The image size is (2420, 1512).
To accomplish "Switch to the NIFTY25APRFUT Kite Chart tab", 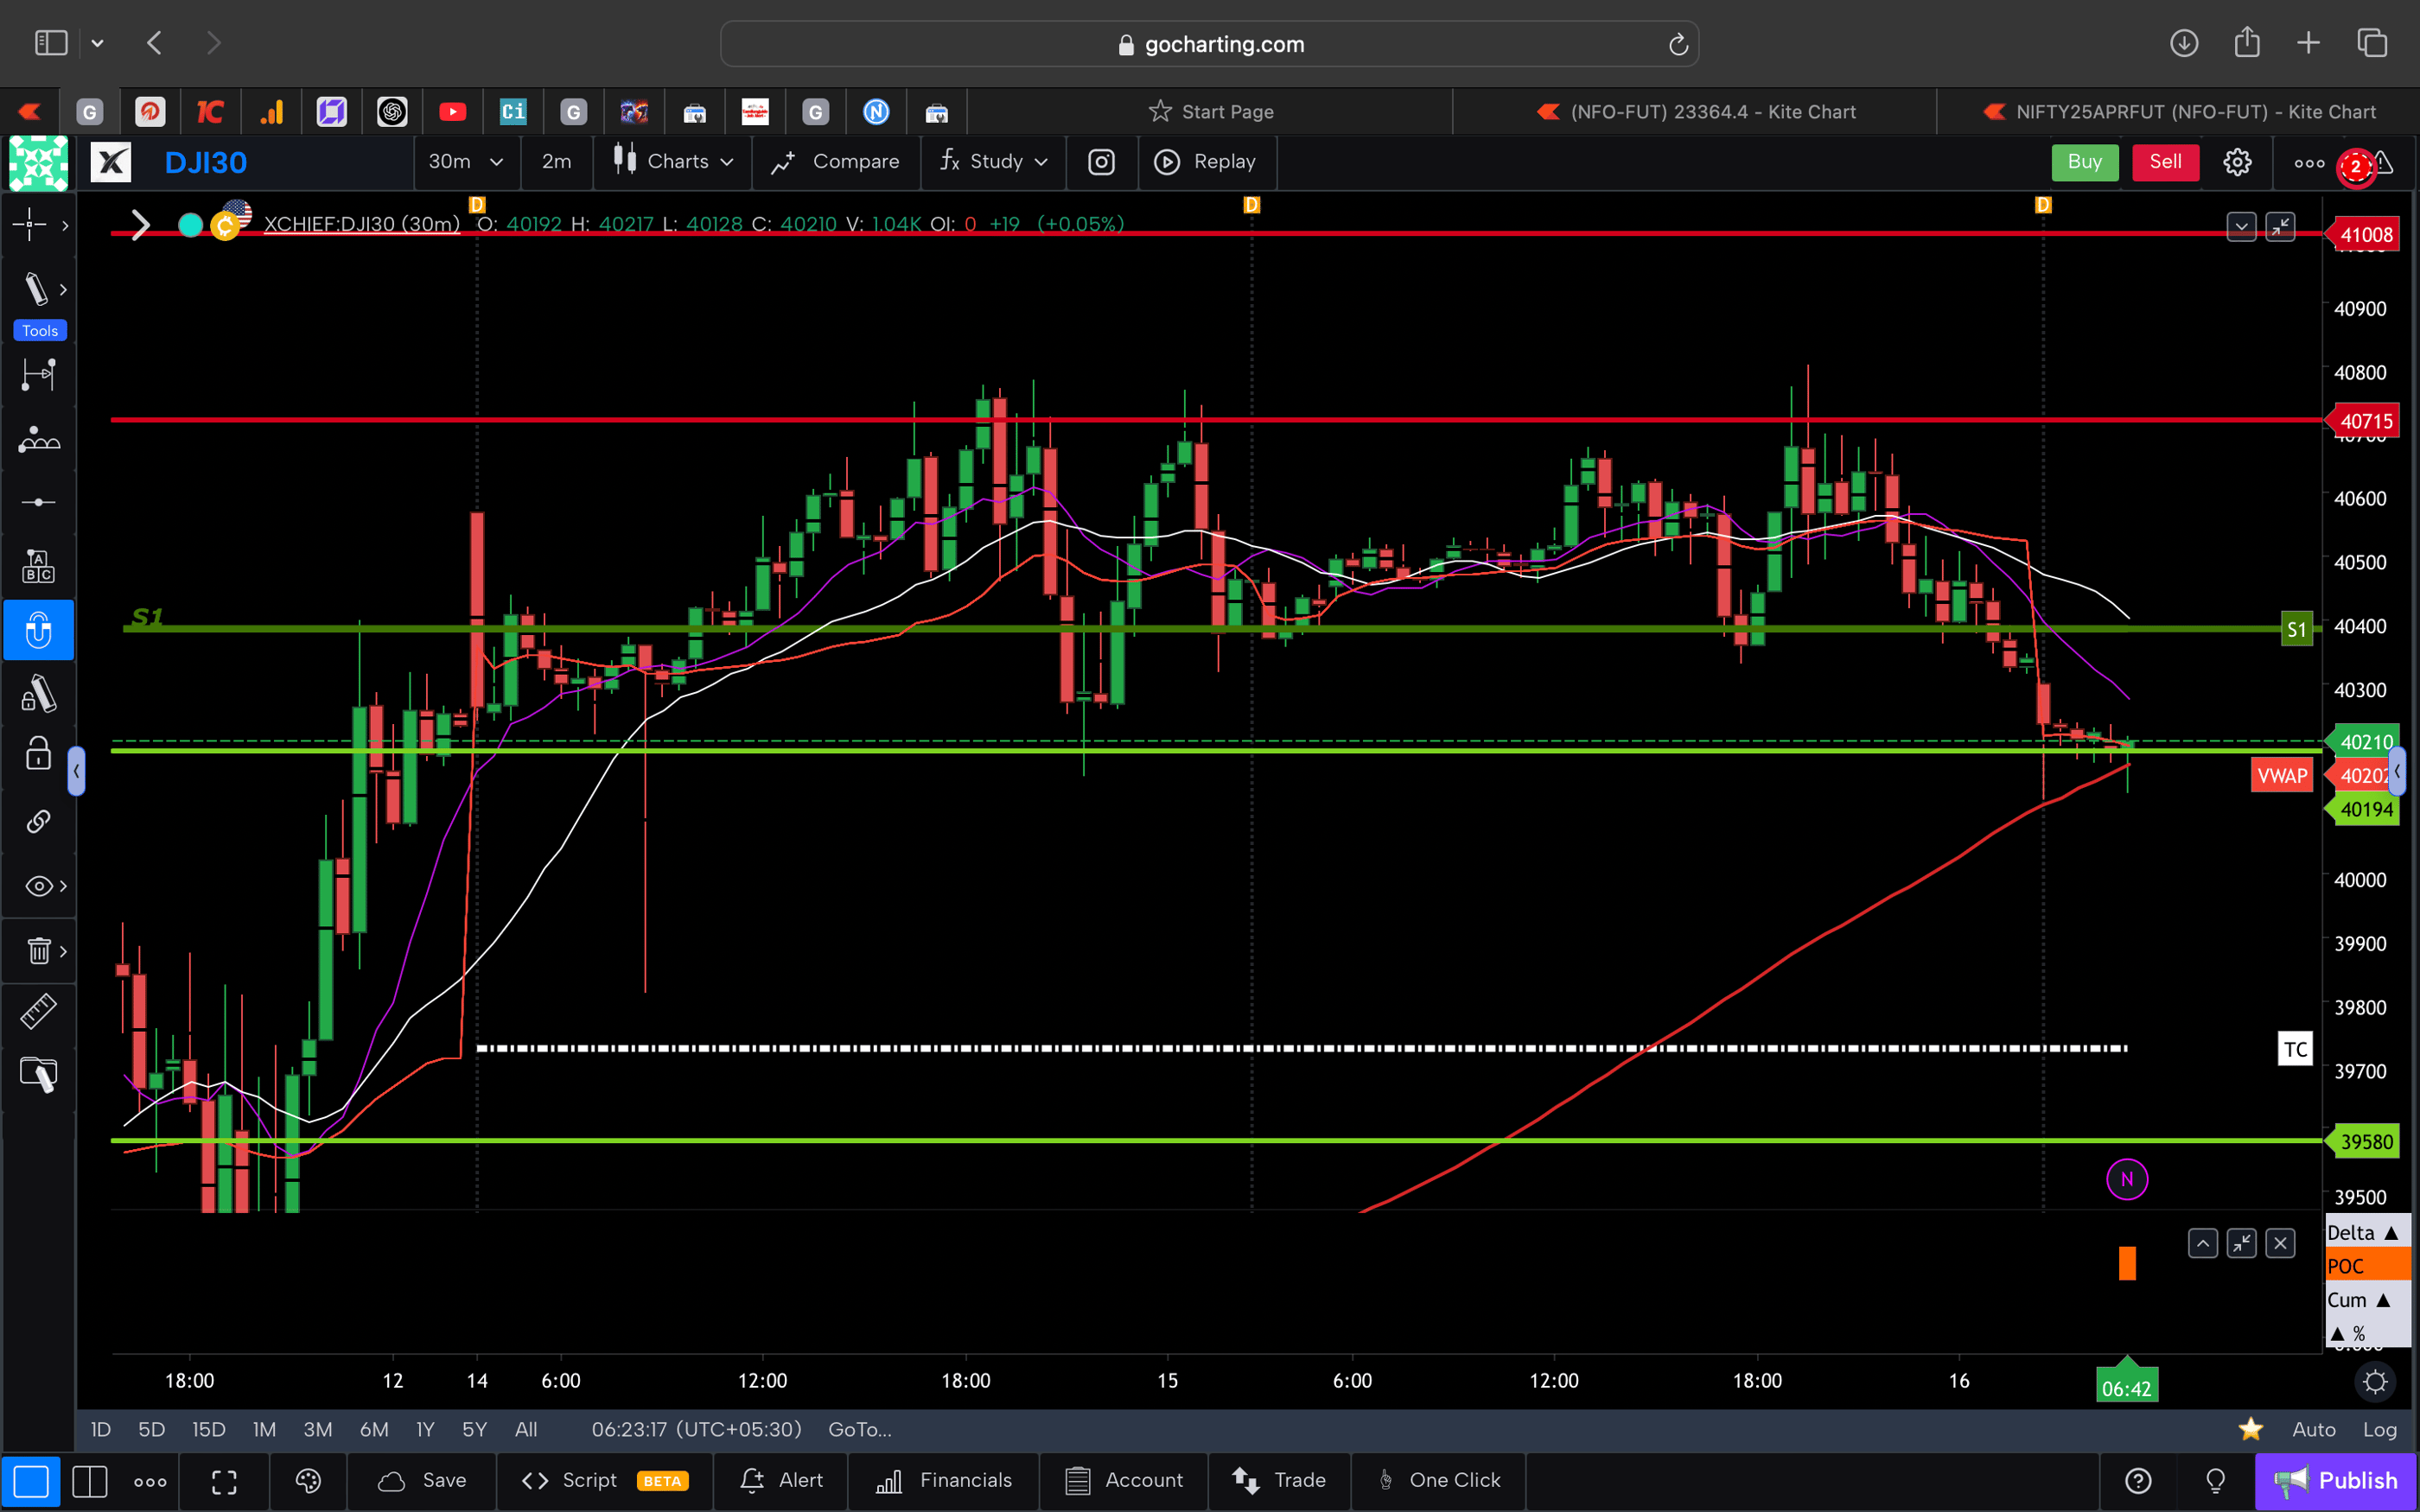I will (x=2176, y=111).
